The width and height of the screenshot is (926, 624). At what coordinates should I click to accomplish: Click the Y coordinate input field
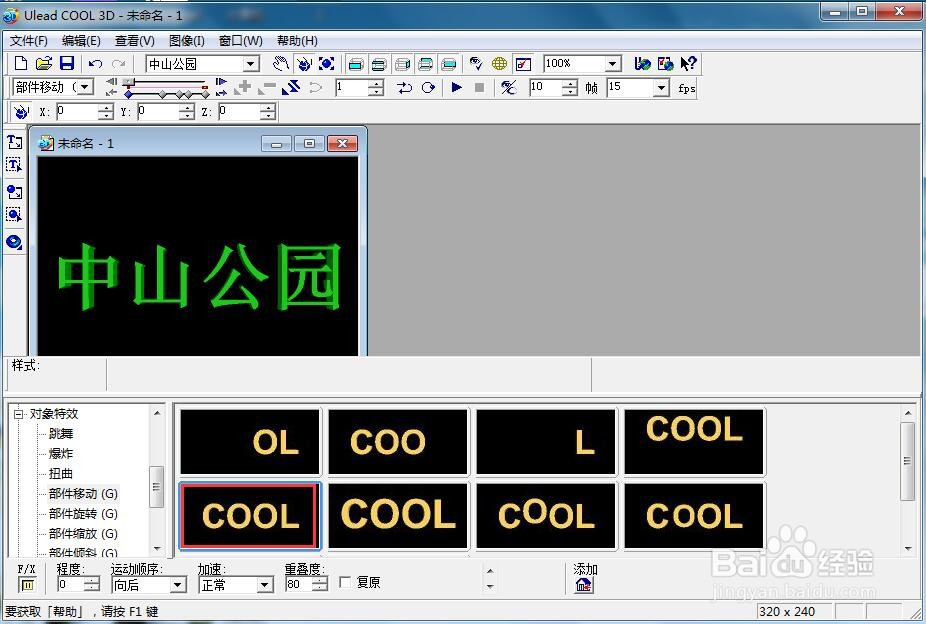(158, 111)
